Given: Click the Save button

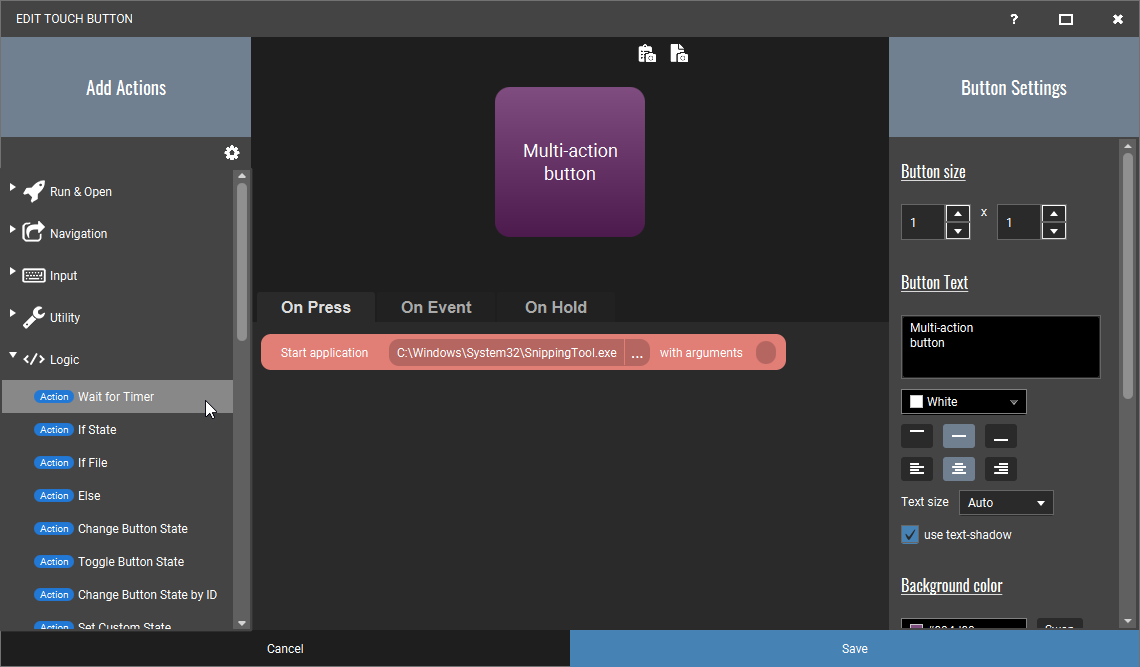Looking at the screenshot, I should pos(855,648).
